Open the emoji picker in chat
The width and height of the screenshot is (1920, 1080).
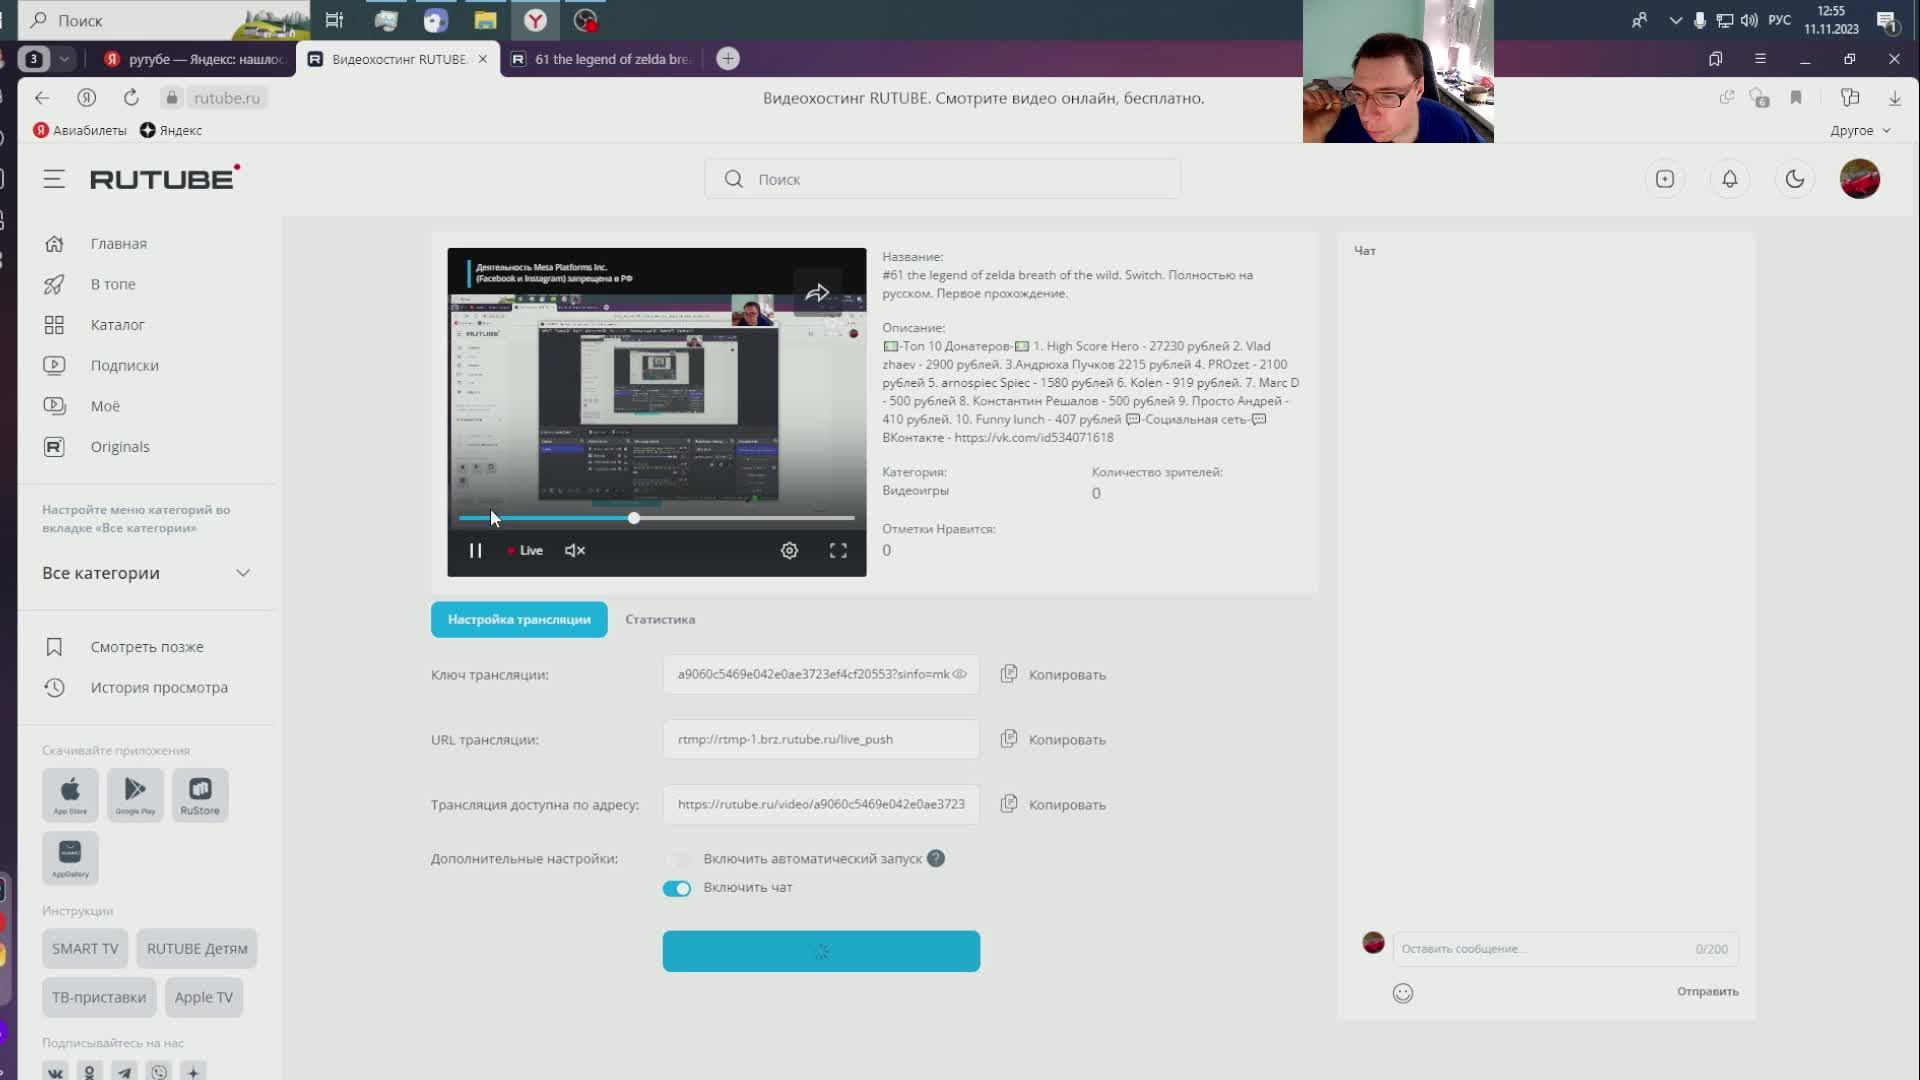coord(1403,993)
